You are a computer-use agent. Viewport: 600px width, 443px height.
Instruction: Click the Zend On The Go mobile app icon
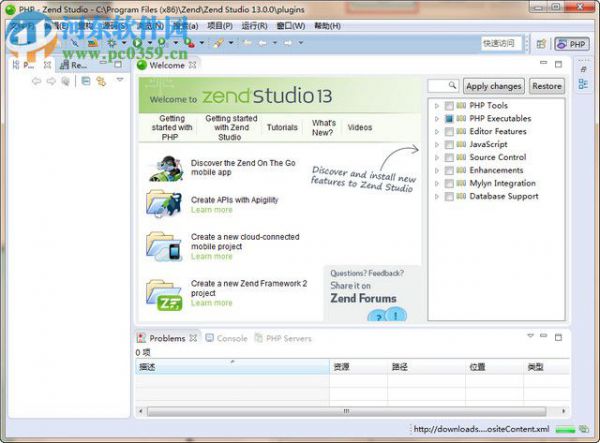pyautogui.click(x=166, y=168)
